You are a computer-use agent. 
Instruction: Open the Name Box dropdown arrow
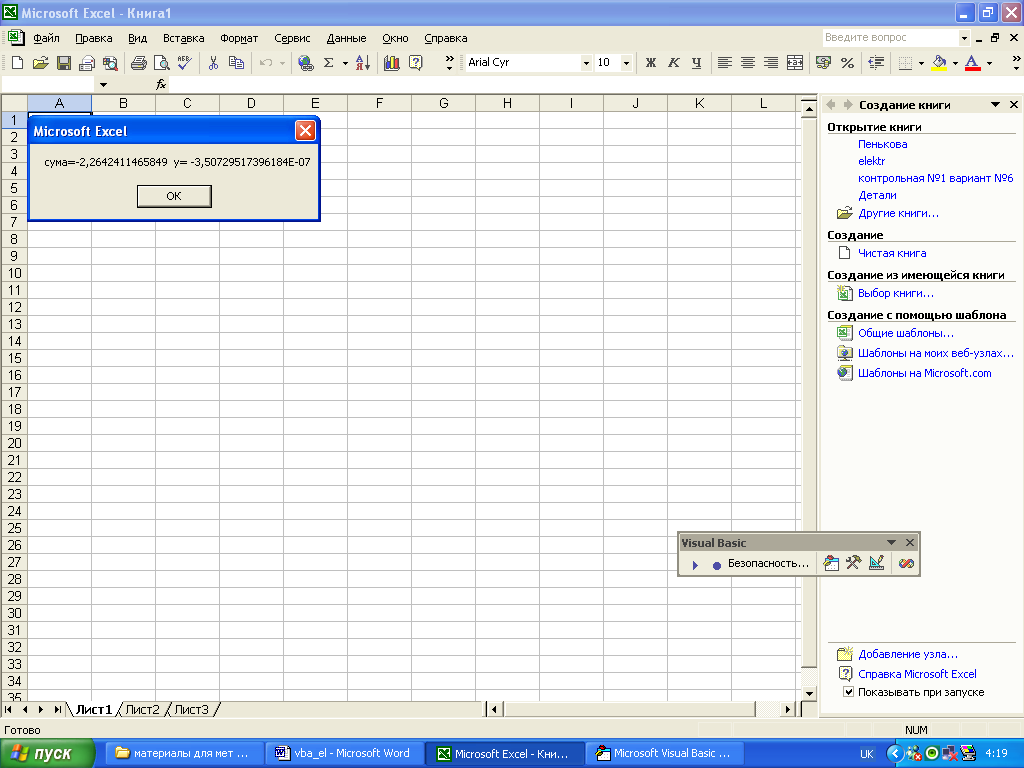pos(103,84)
